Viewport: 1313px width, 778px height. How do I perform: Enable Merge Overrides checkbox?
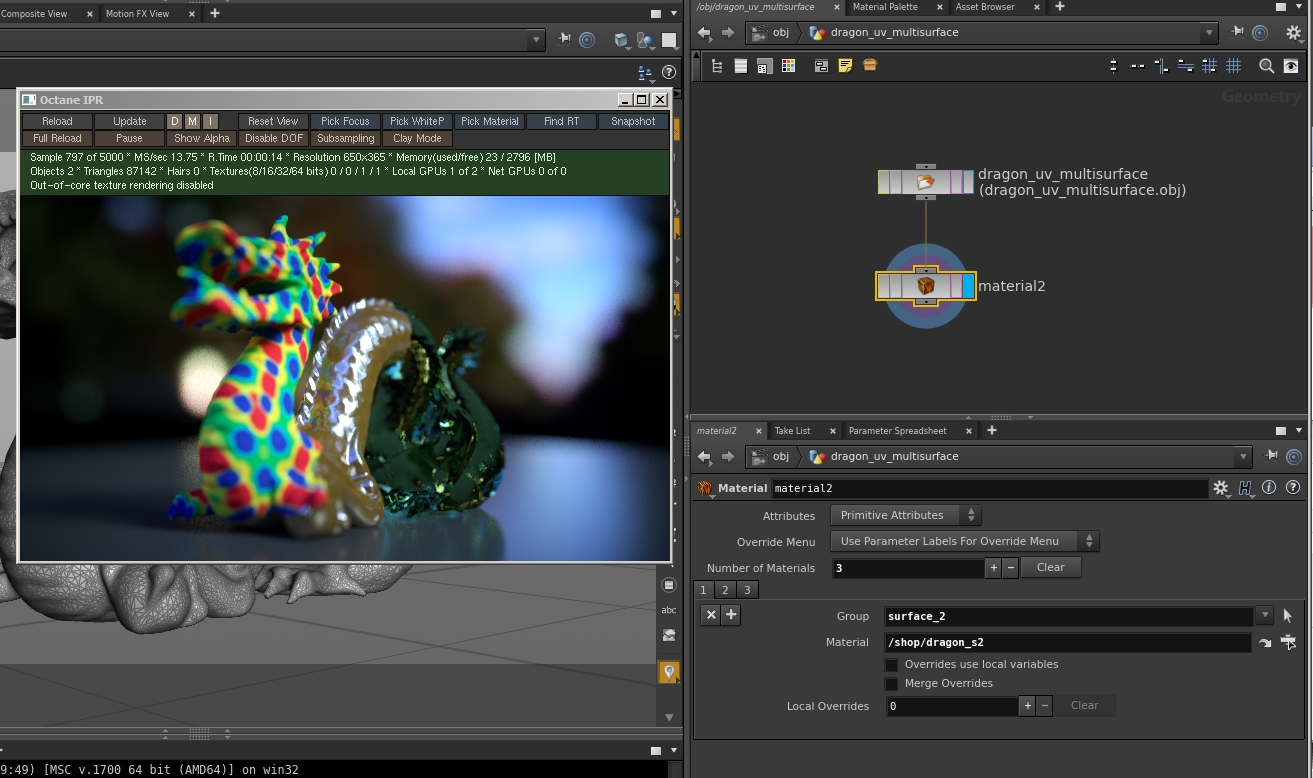pyautogui.click(x=892, y=684)
